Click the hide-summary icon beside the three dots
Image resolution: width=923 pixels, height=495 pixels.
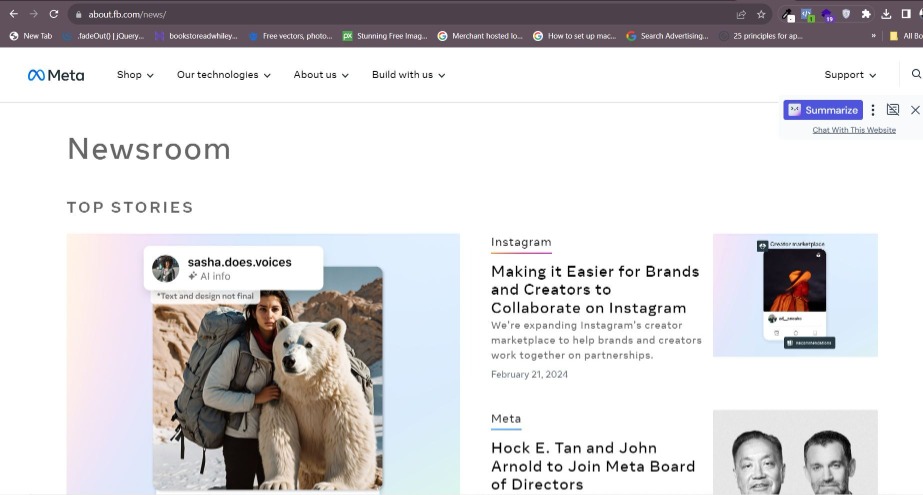pos(893,110)
